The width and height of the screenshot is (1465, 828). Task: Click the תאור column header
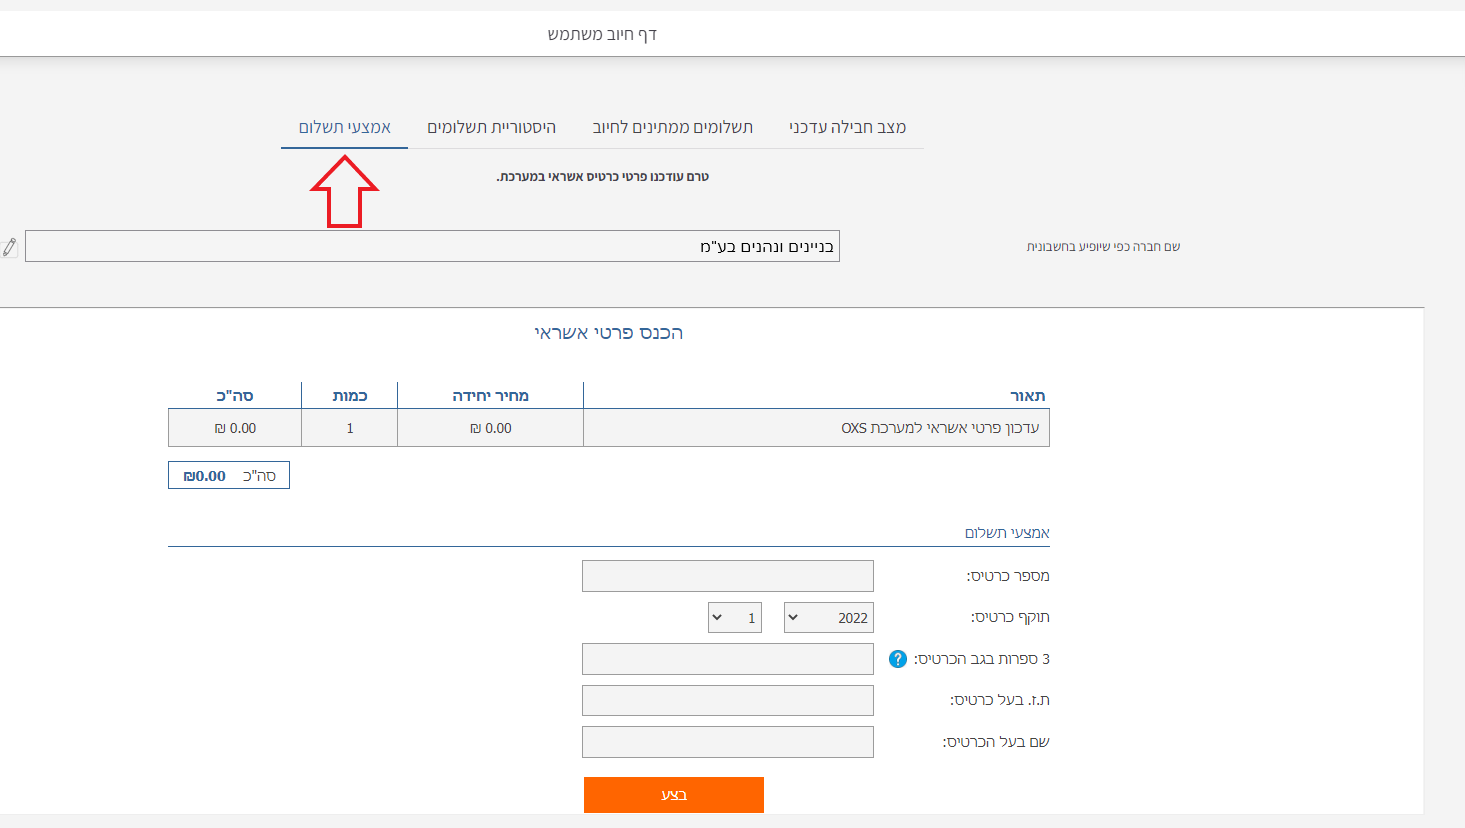(1027, 396)
